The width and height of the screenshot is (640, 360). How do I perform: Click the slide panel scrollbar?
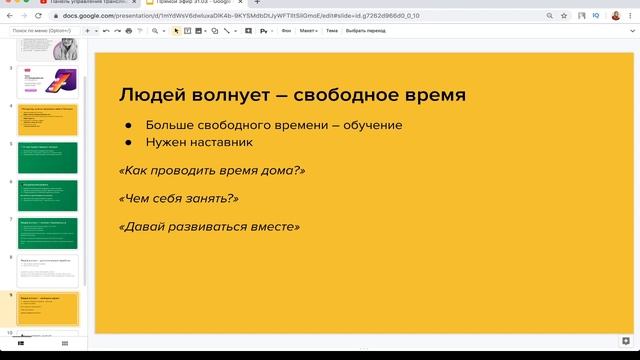point(85,182)
